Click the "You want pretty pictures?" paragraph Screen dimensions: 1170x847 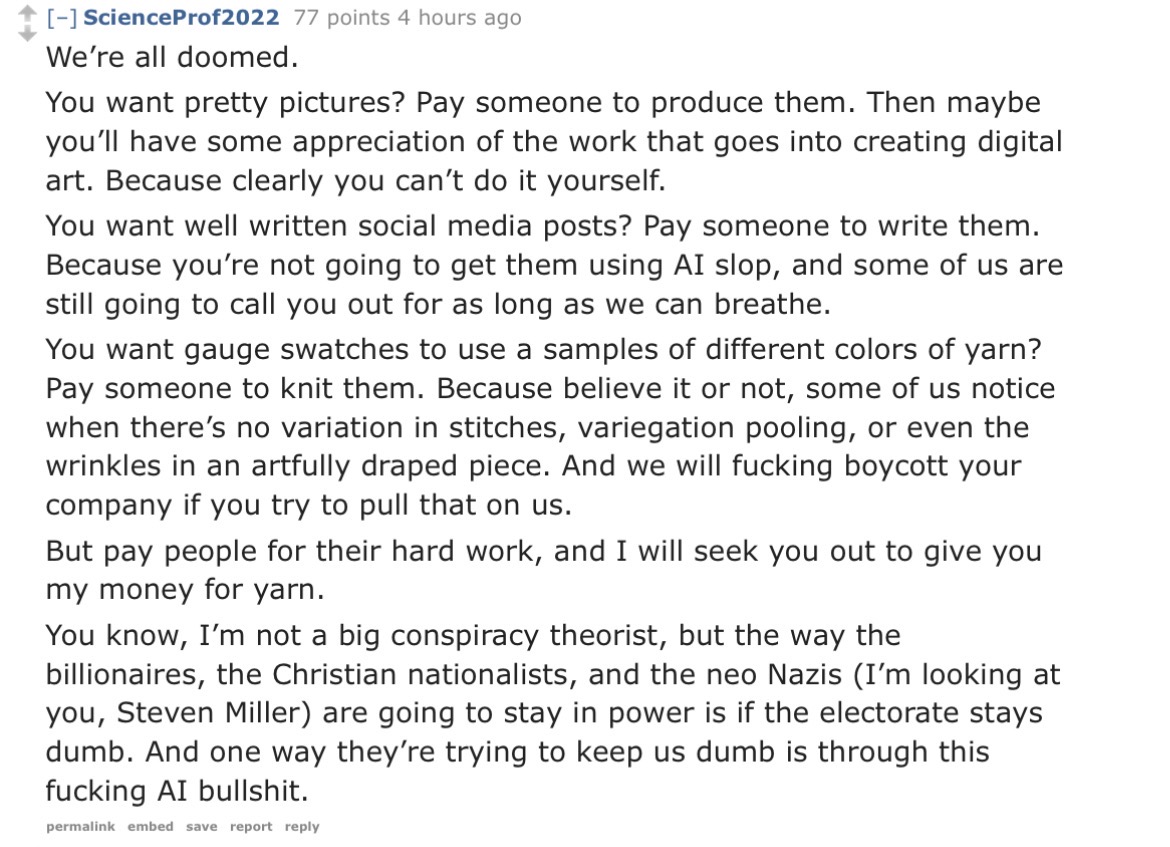click(554, 141)
